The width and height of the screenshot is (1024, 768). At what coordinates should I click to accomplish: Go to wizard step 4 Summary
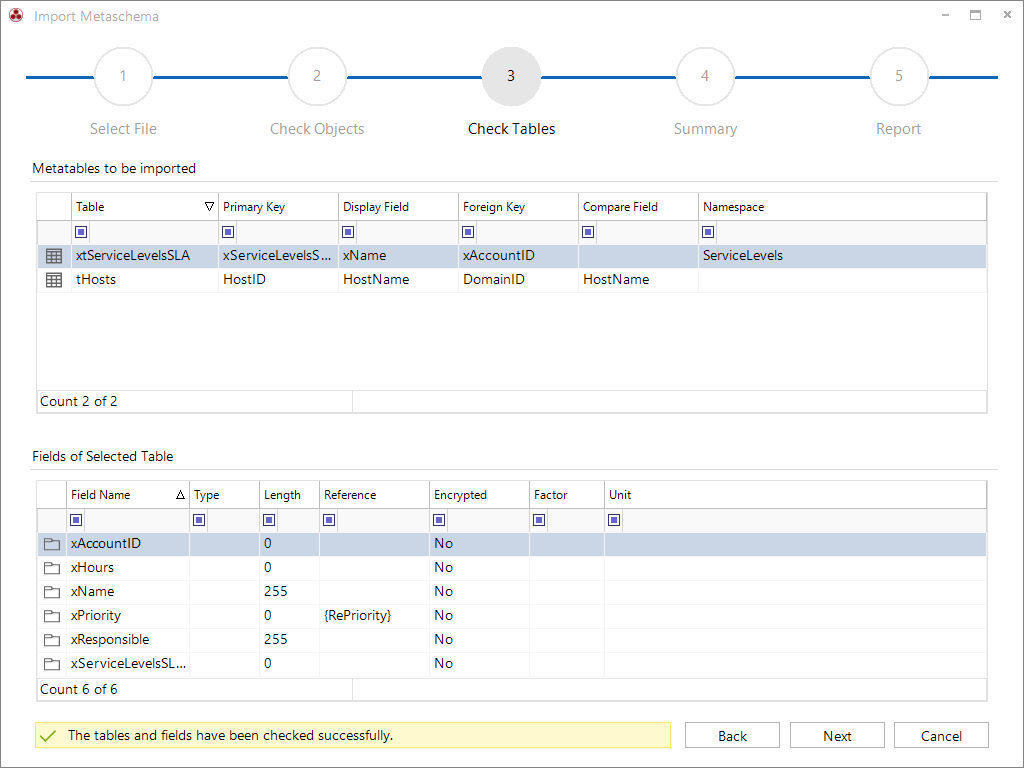(x=705, y=76)
